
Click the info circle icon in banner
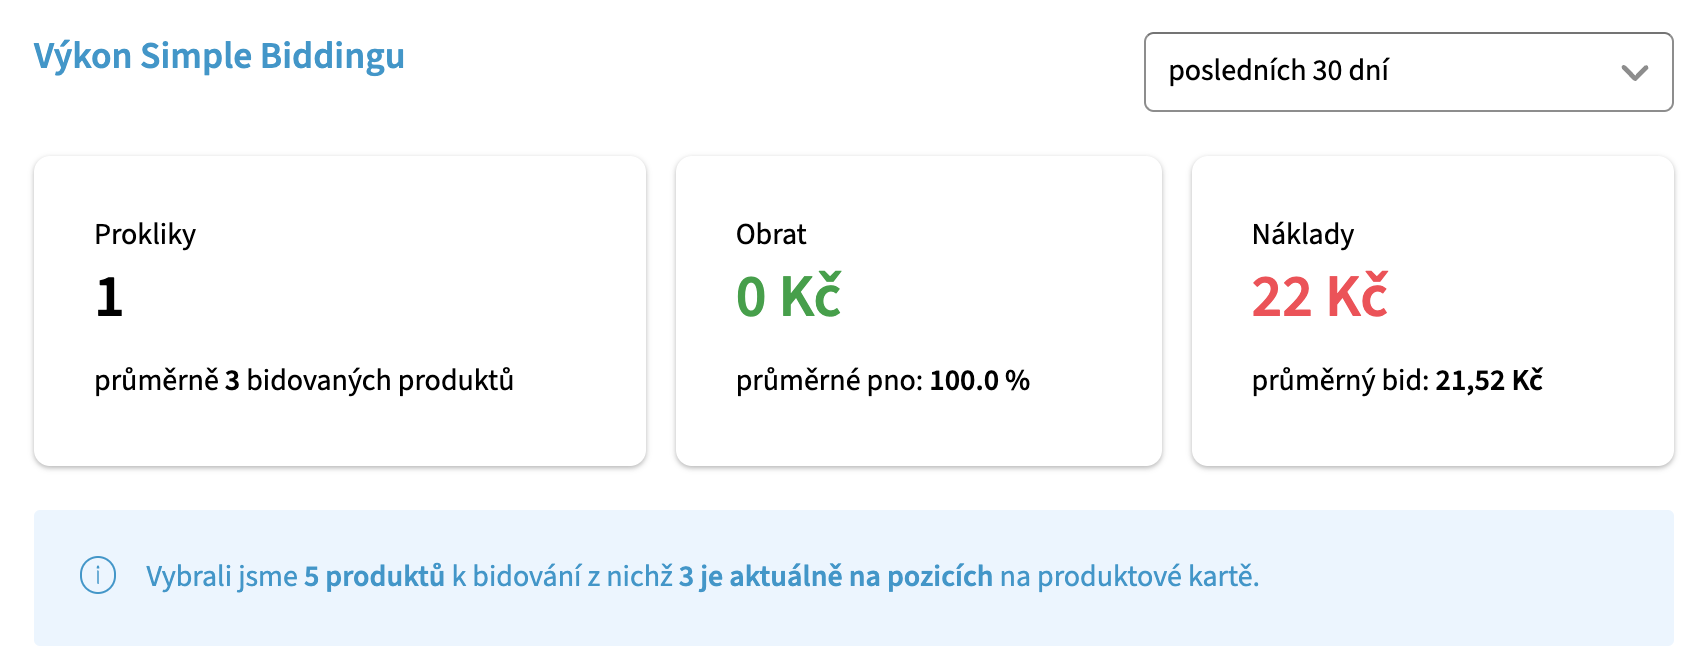coord(98,576)
